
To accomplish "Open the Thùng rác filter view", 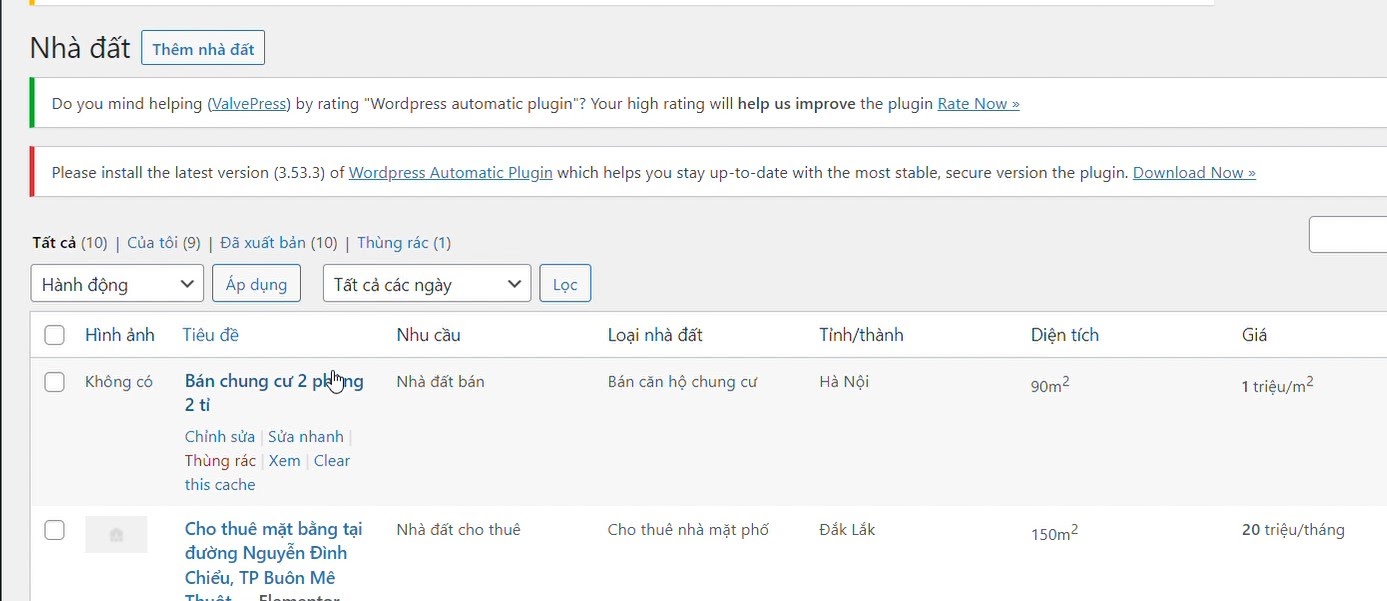I will click(393, 243).
